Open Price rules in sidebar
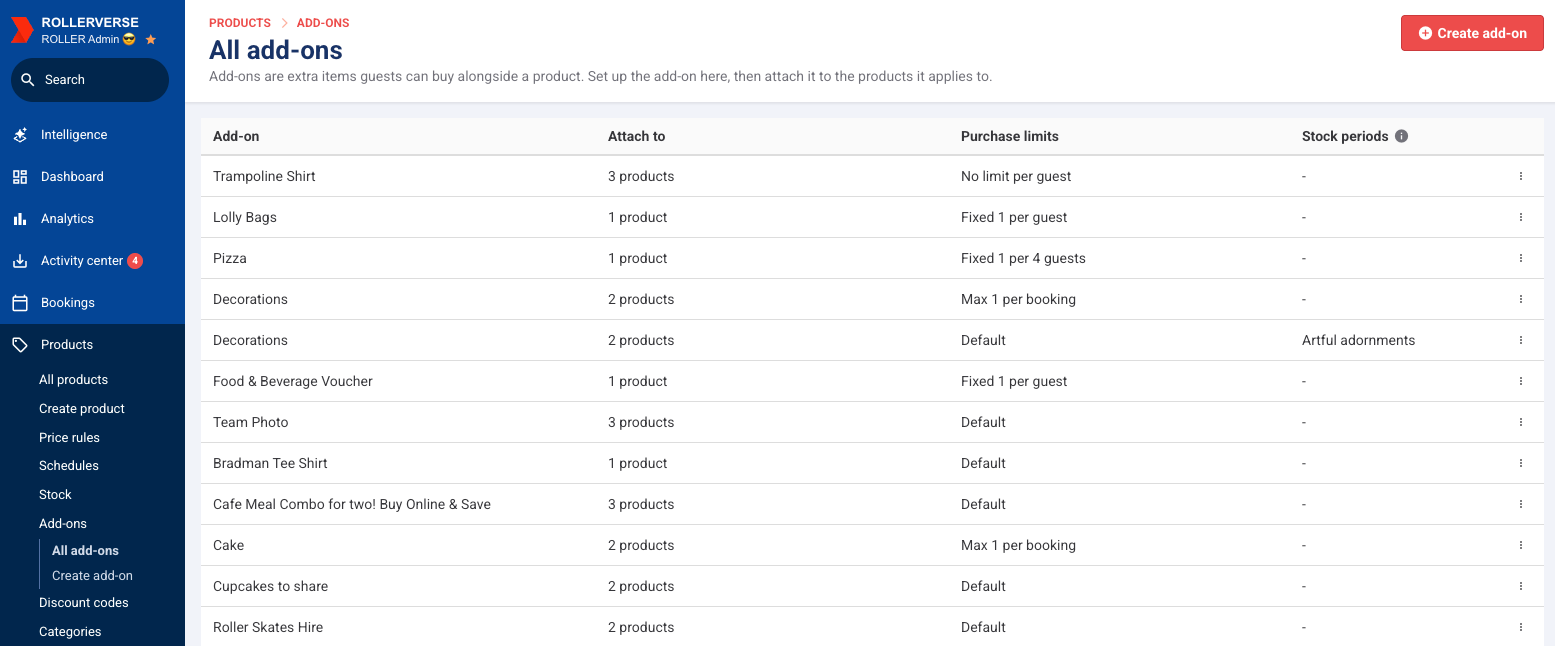This screenshot has width=1555, height=646. pos(69,438)
